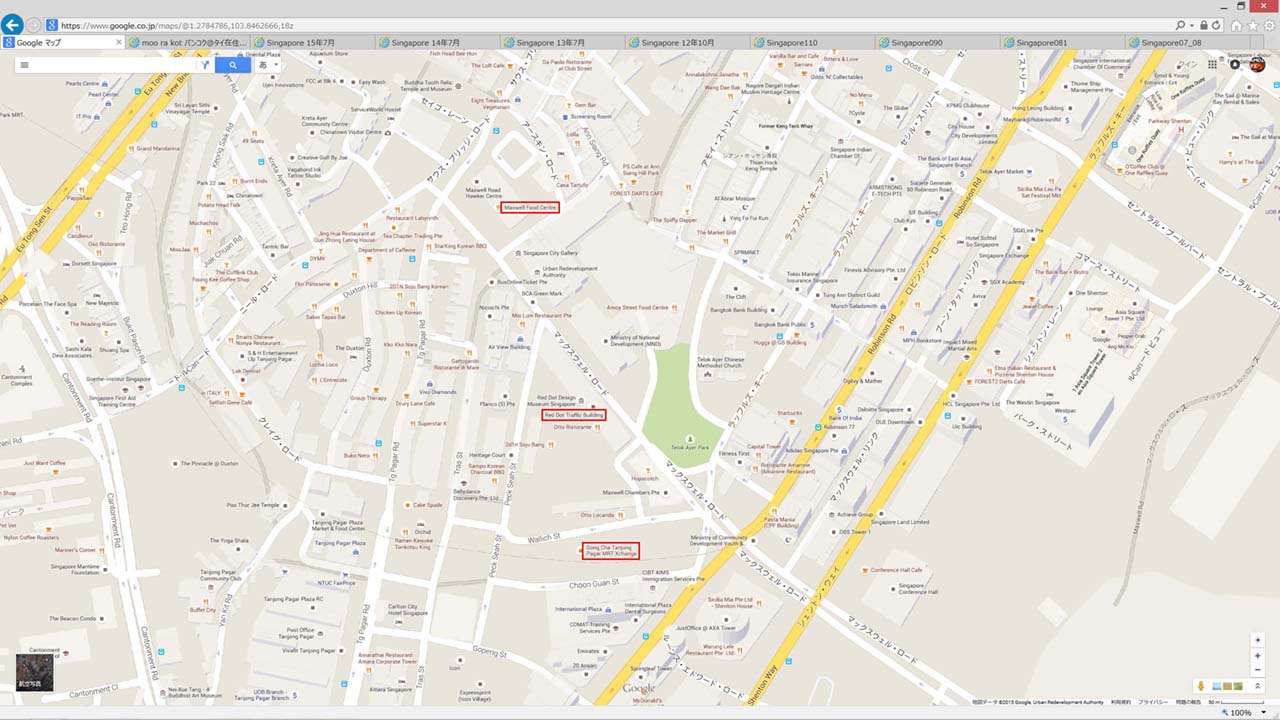Open the Favorites star icon

coord(1254,26)
